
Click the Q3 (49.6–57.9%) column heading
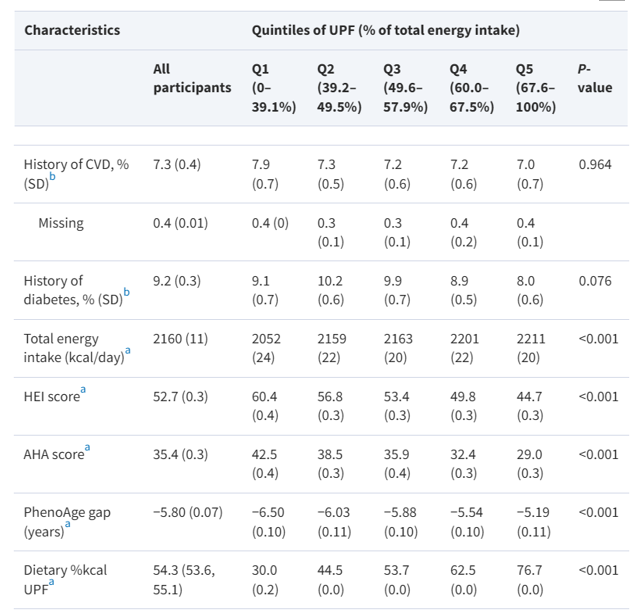pyautogui.click(x=405, y=87)
